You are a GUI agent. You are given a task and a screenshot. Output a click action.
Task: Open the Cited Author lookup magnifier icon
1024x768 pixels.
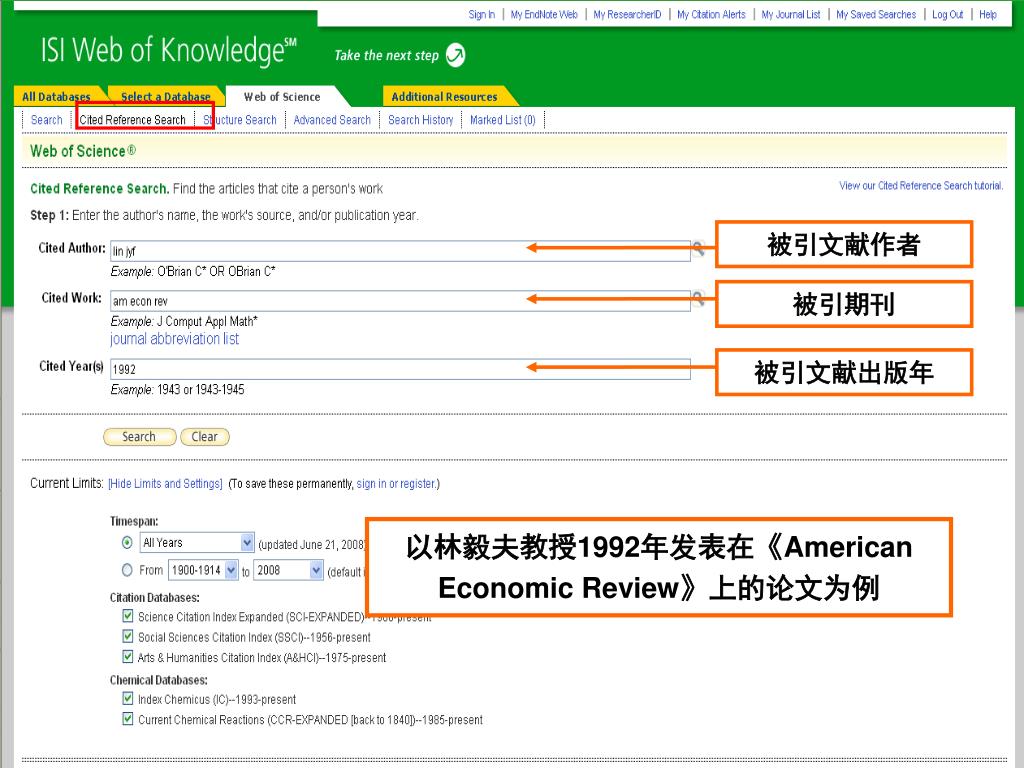click(x=698, y=249)
